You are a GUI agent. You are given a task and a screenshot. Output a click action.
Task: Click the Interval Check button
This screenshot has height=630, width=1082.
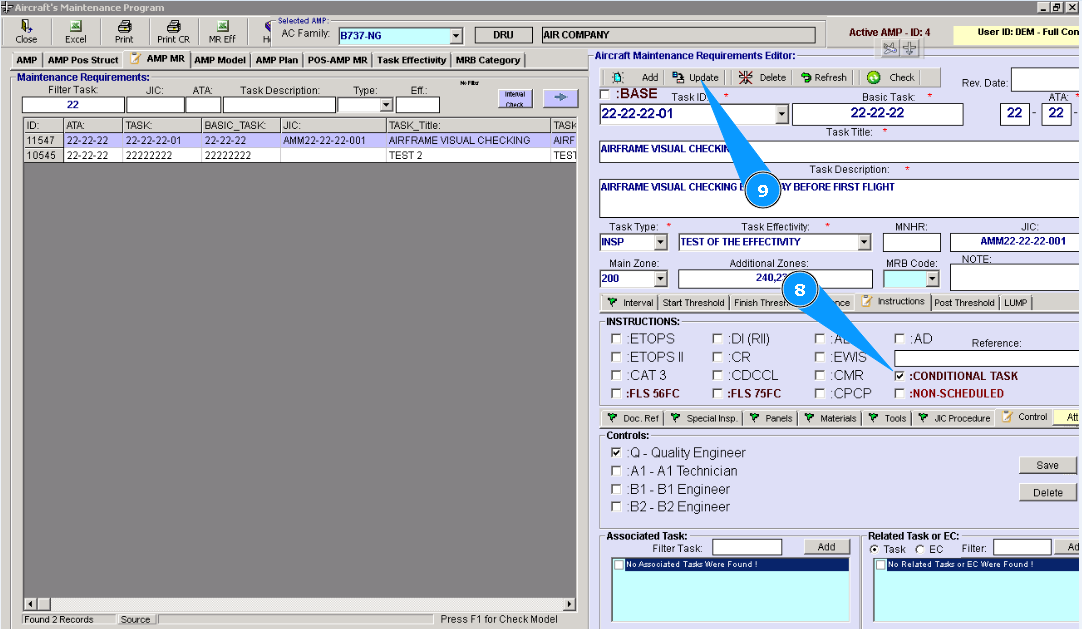pos(515,99)
